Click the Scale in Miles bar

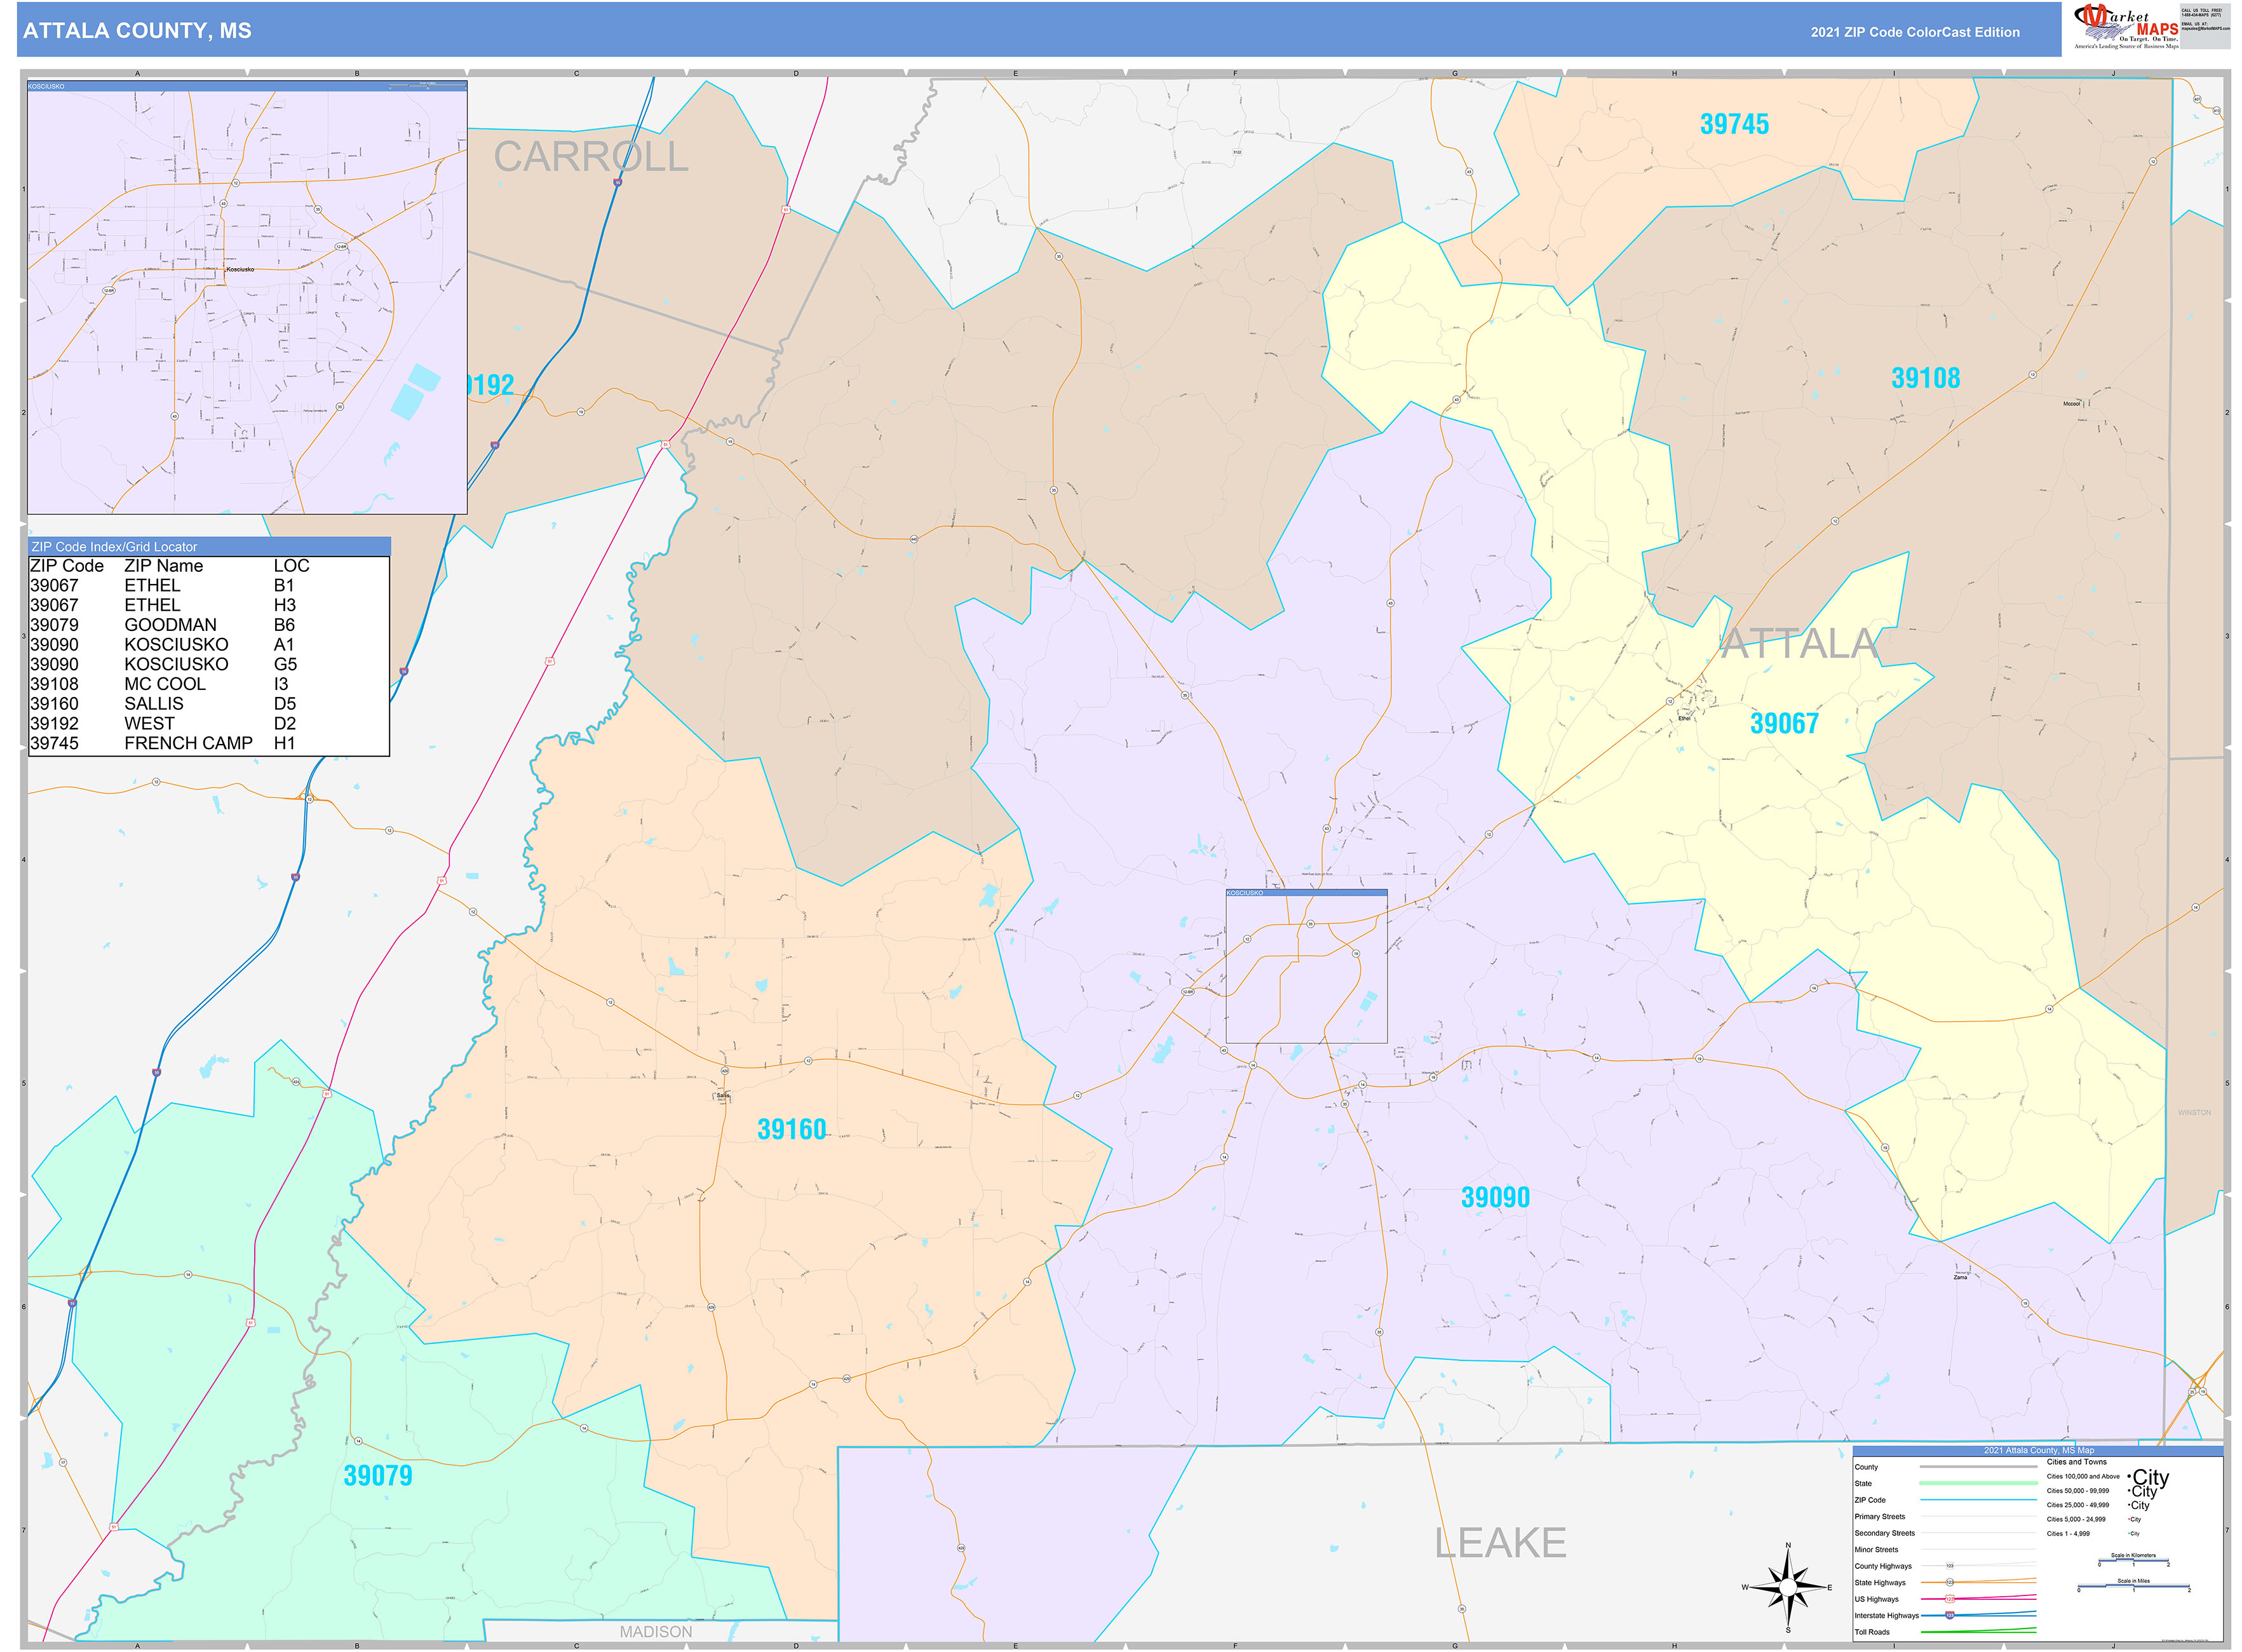(x=2134, y=1586)
